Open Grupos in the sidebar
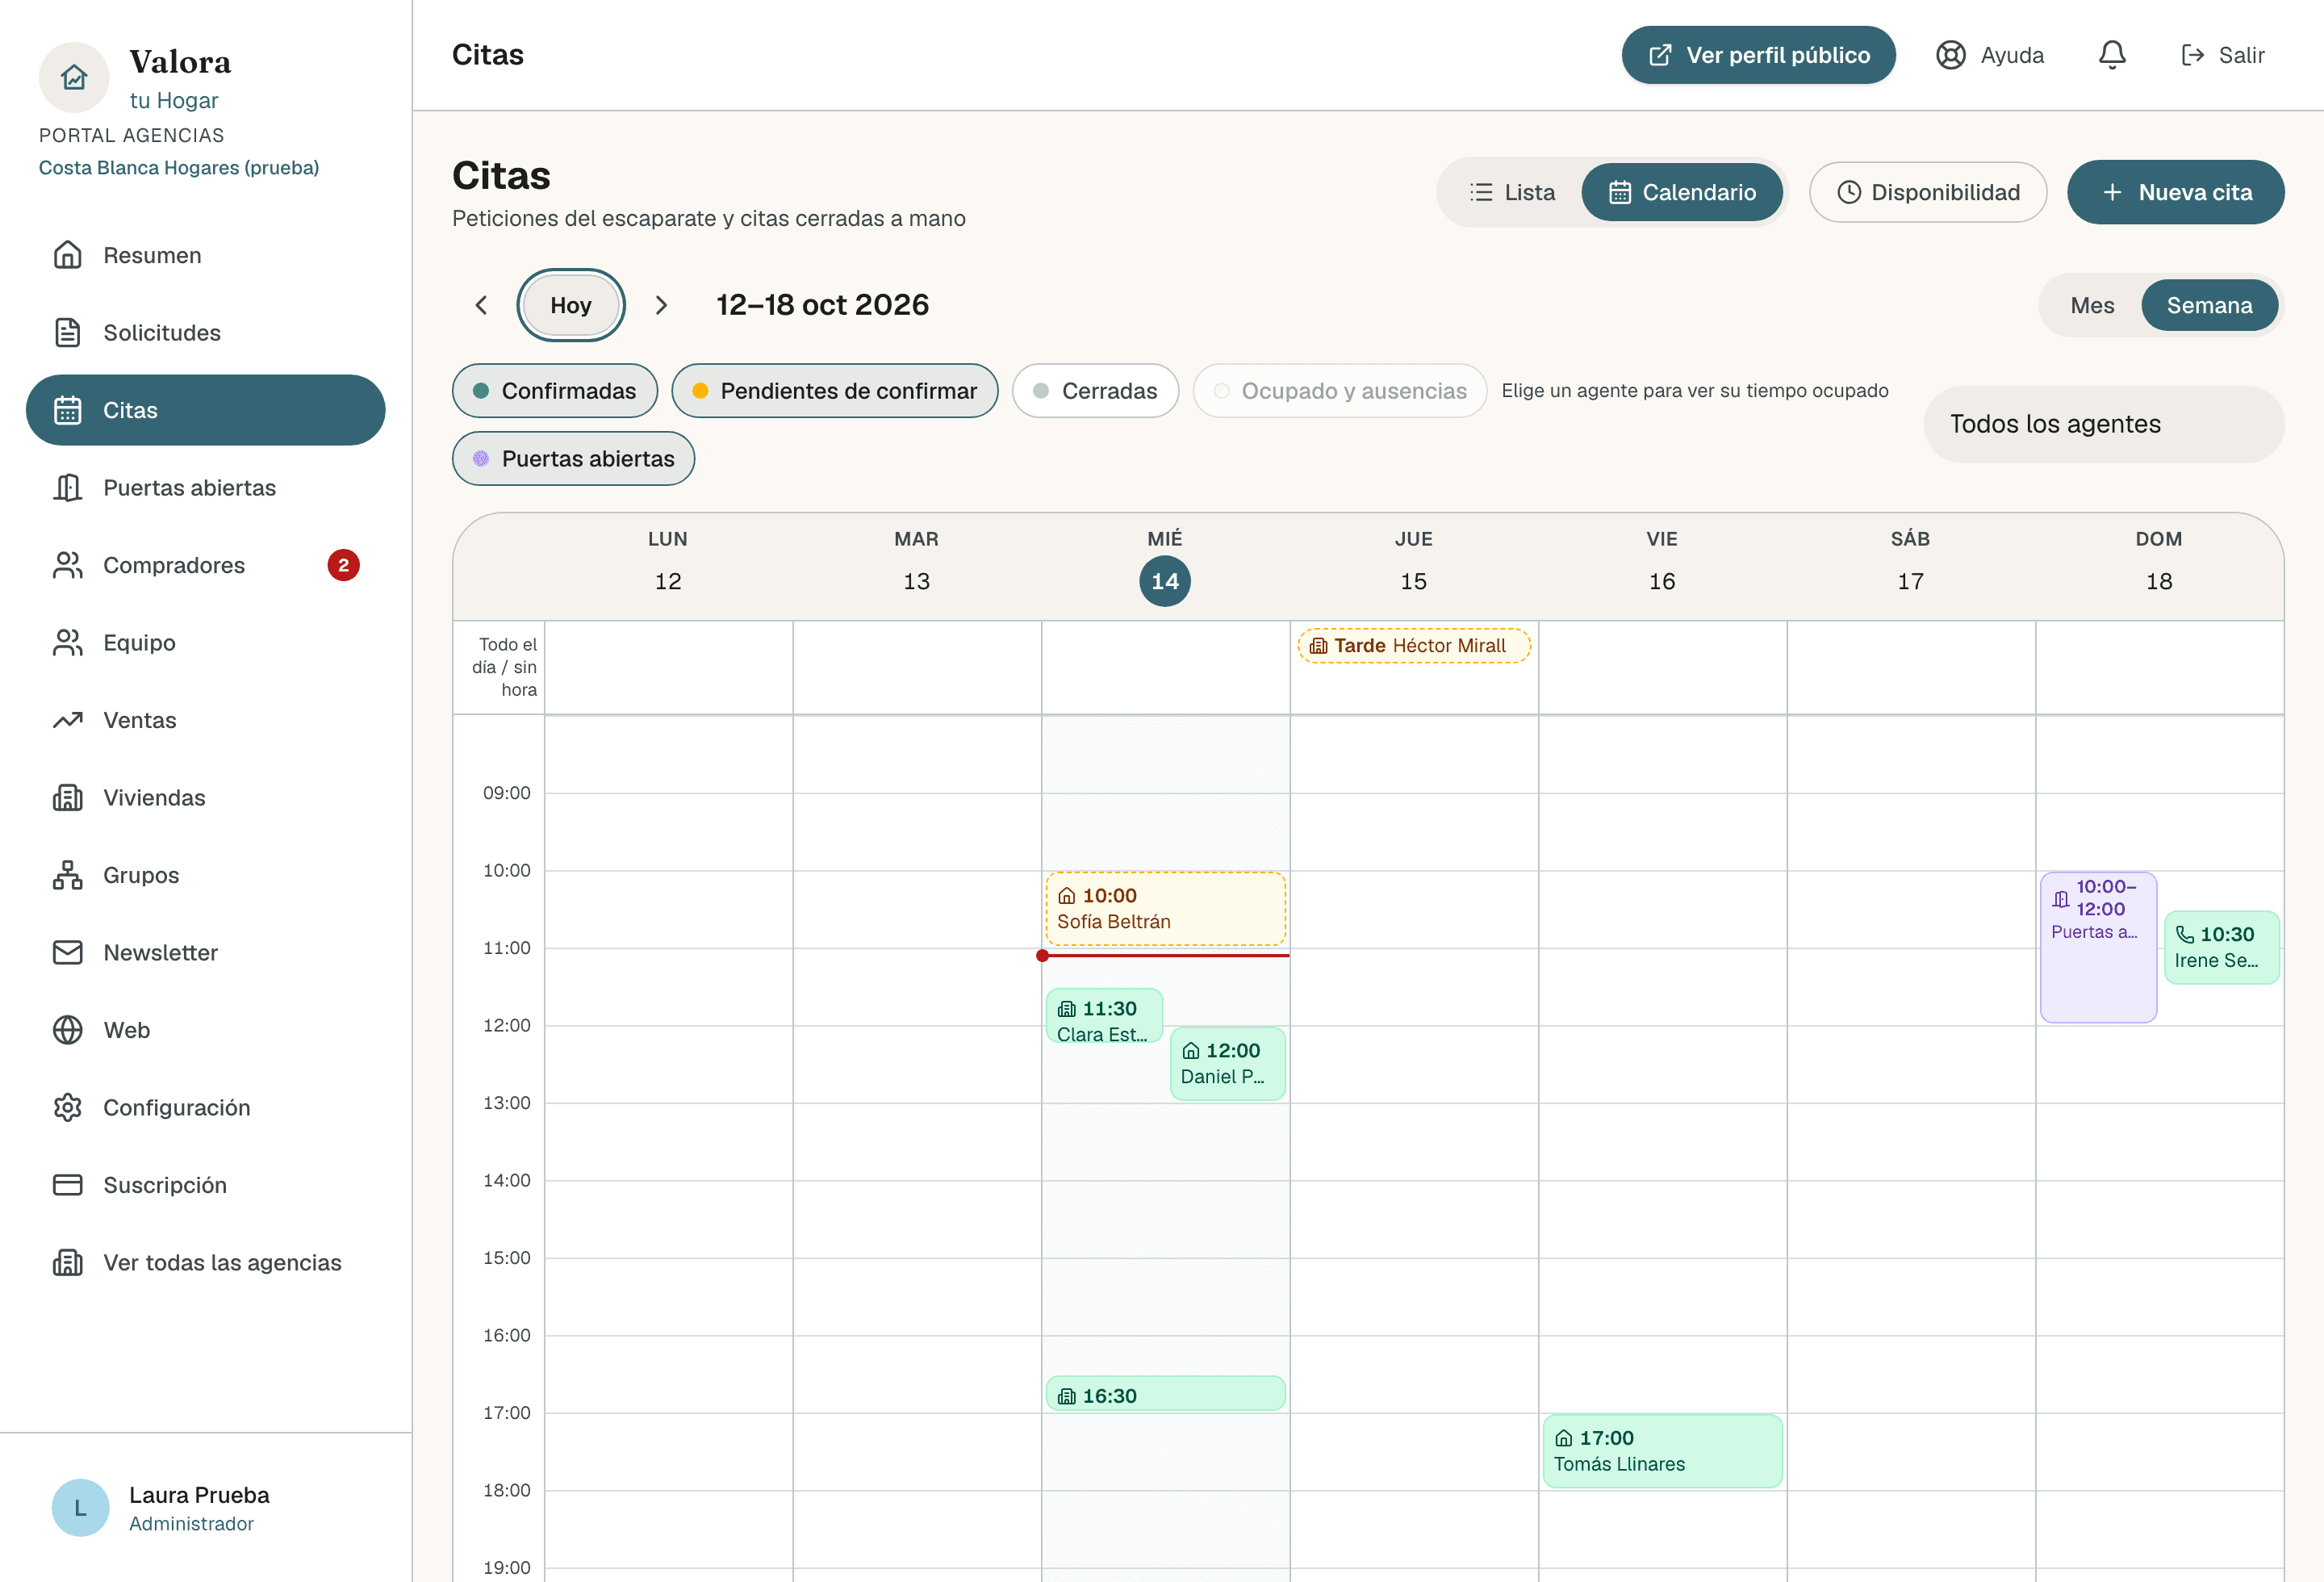 pos(205,875)
